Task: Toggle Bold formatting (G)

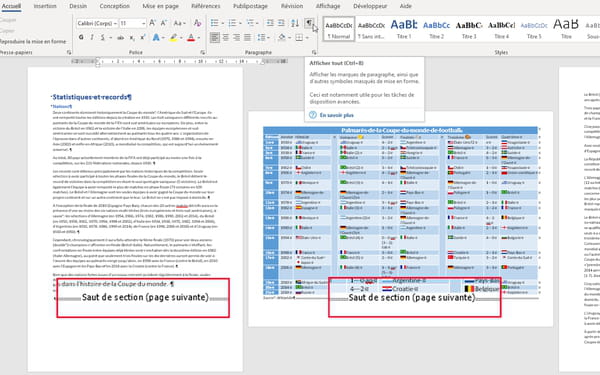Action: tap(81, 38)
